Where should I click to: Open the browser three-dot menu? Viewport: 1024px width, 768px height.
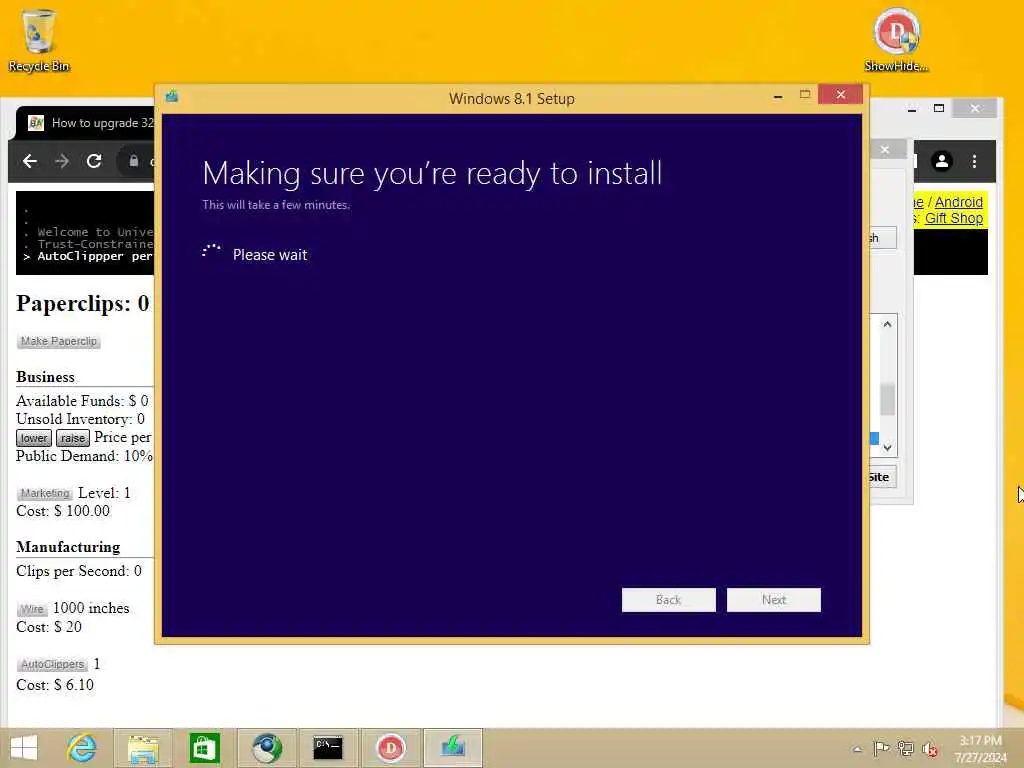974,161
